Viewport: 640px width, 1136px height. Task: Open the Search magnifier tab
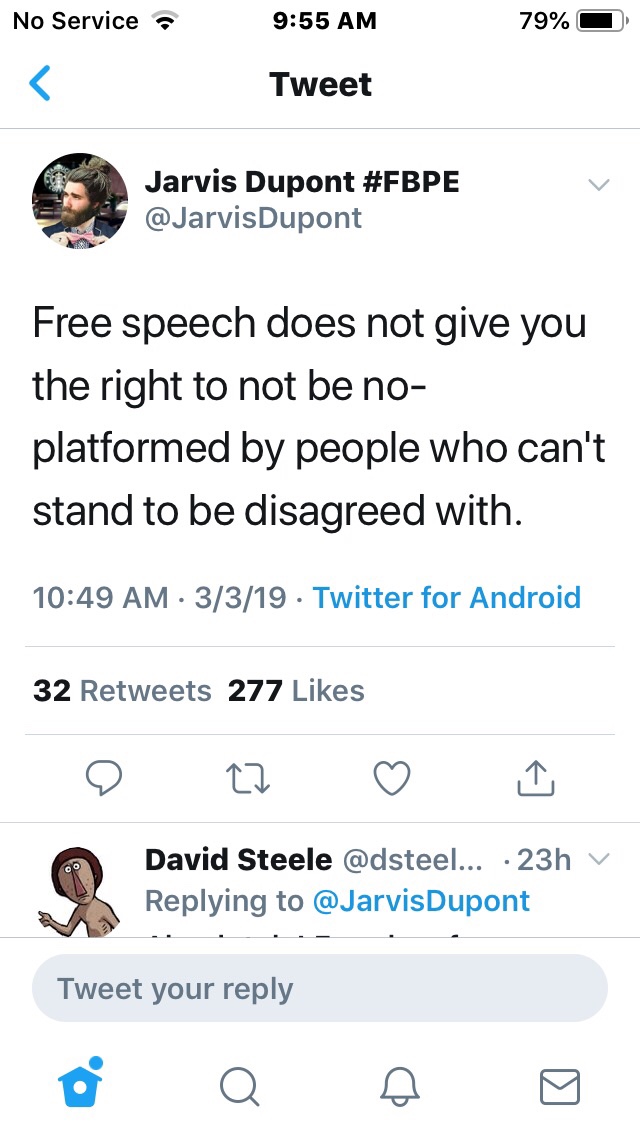coord(239,1086)
